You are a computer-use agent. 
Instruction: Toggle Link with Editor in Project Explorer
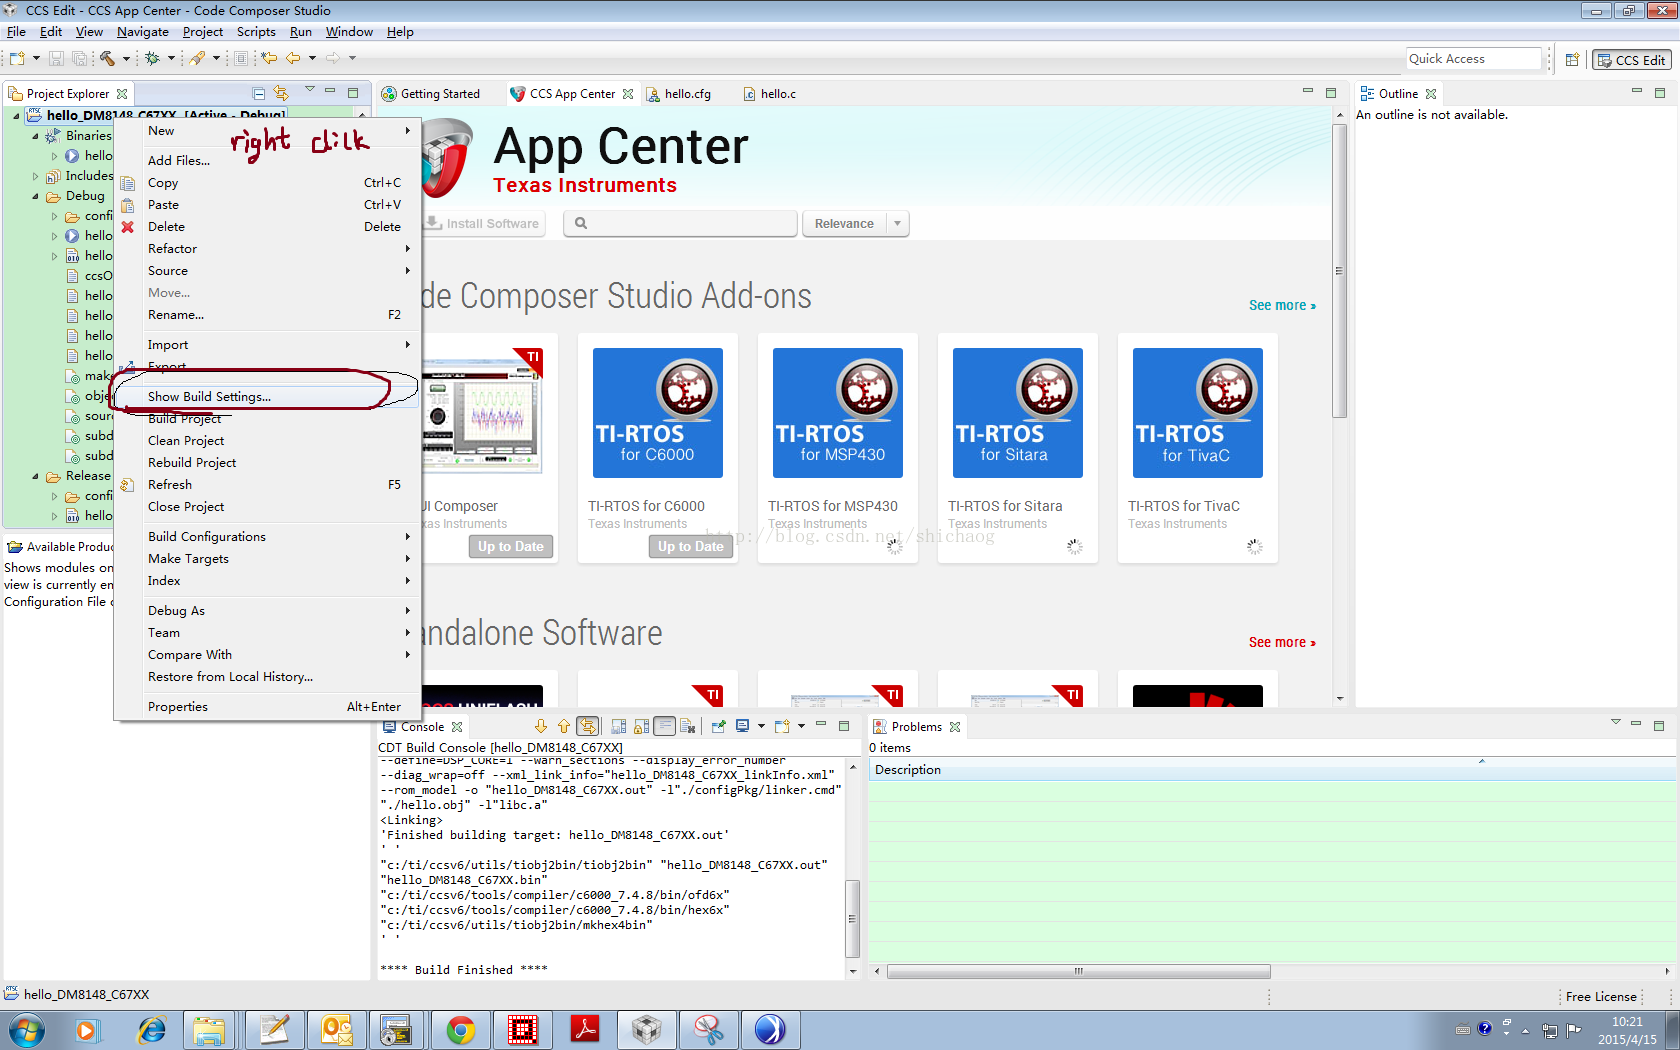pos(282,93)
